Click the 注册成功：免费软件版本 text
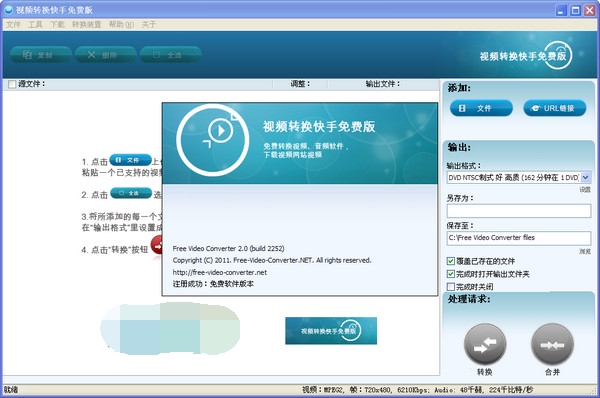This screenshot has width=600, height=398. [213, 284]
